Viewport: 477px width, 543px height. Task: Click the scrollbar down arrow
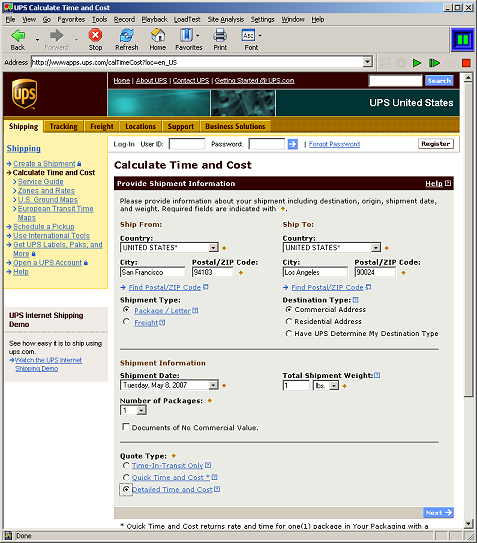[468, 523]
